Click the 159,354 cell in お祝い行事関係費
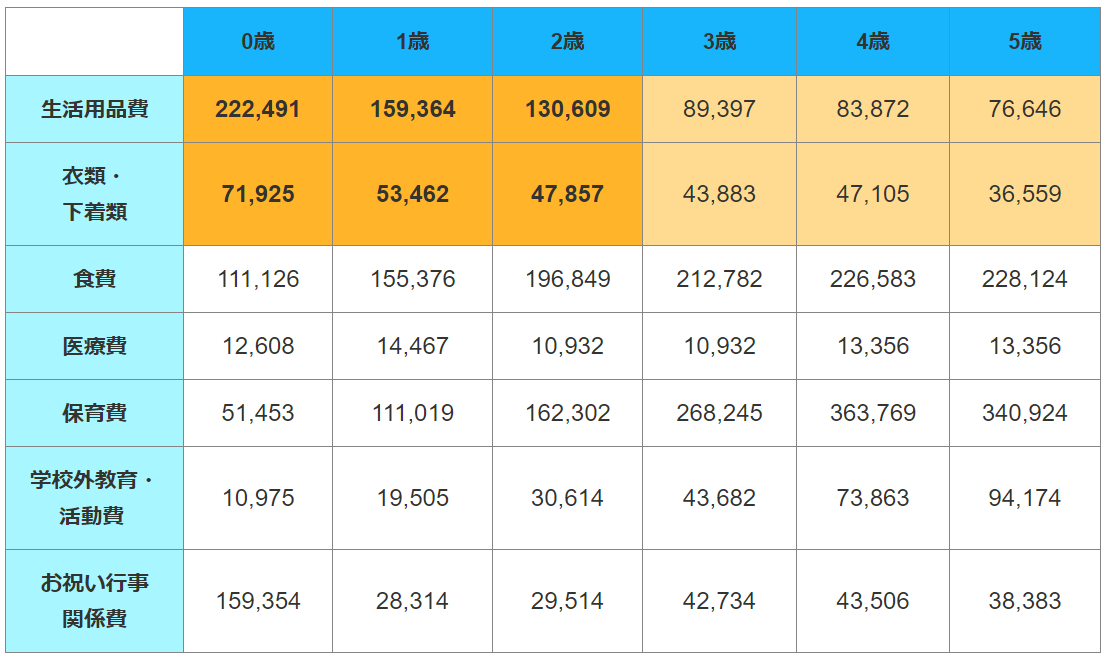 tap(258, 601)
